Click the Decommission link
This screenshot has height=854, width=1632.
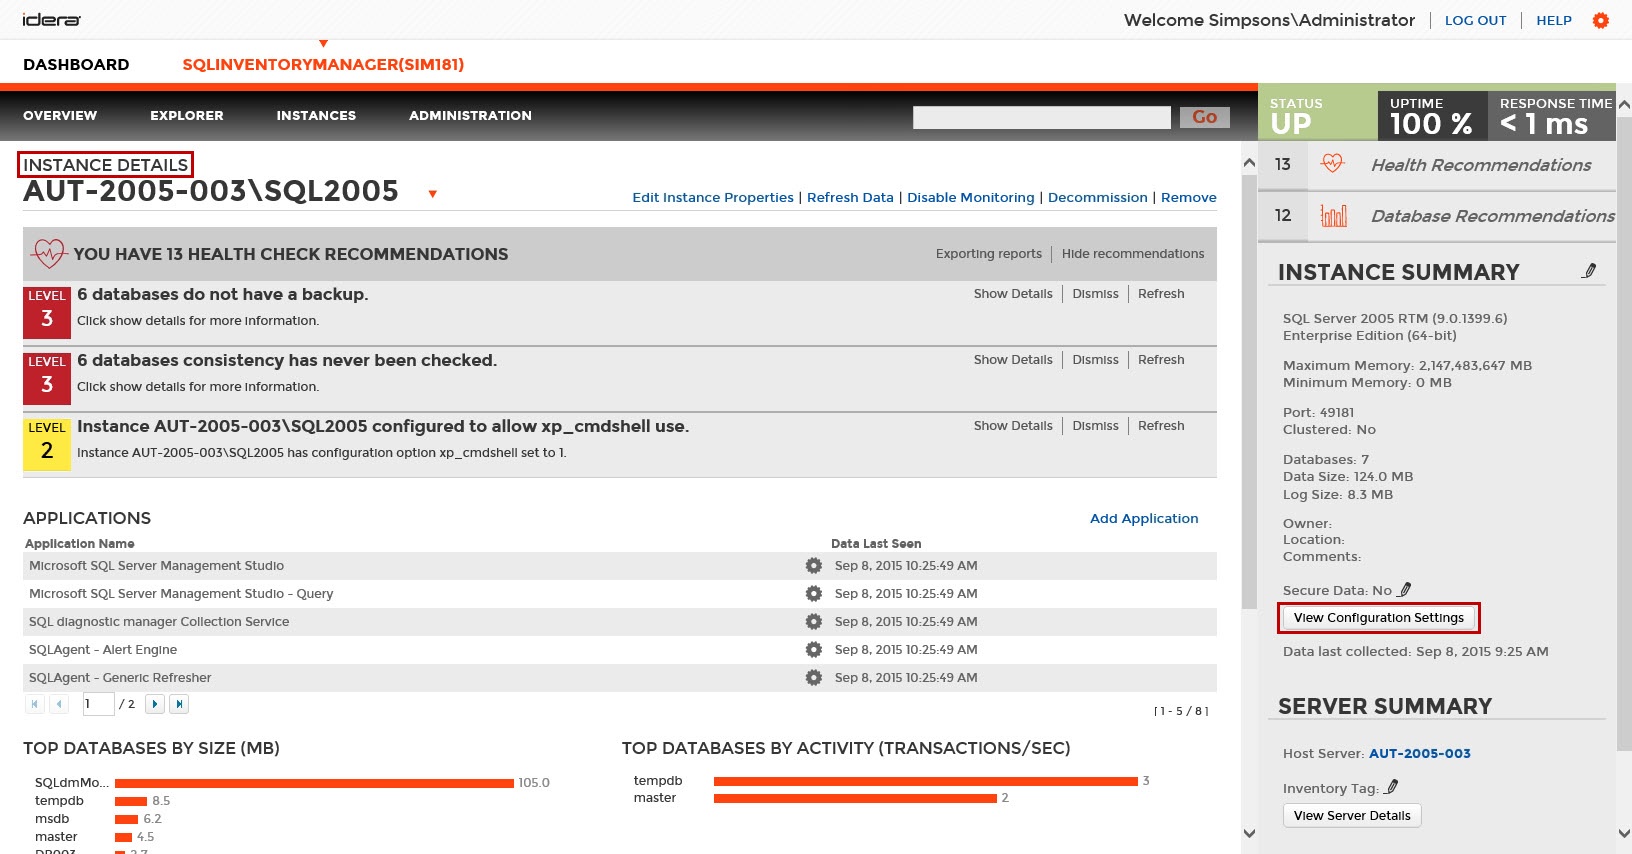1098,198
